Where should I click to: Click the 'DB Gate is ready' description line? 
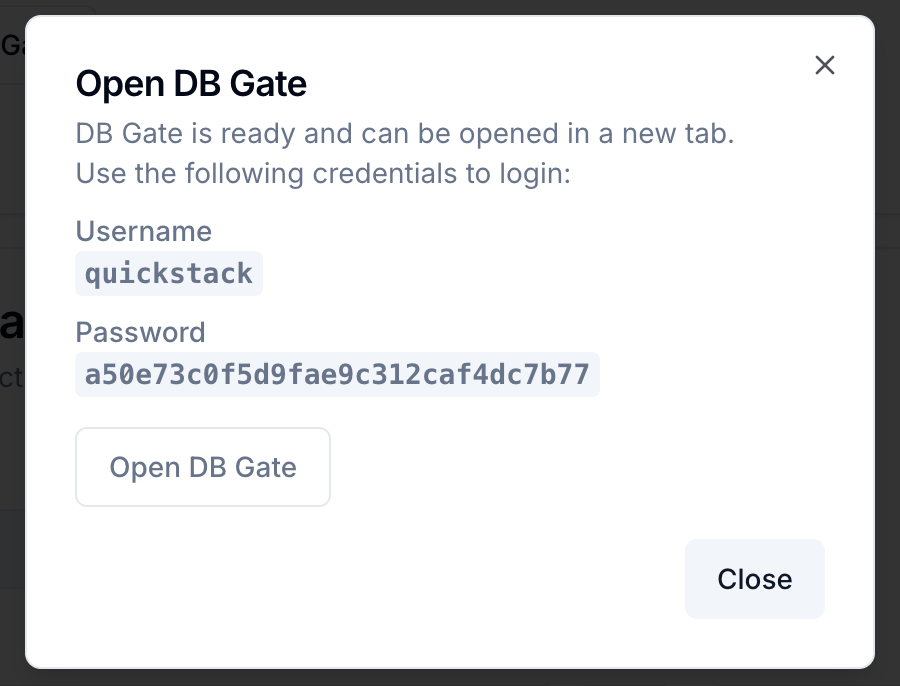click(405, 134)
